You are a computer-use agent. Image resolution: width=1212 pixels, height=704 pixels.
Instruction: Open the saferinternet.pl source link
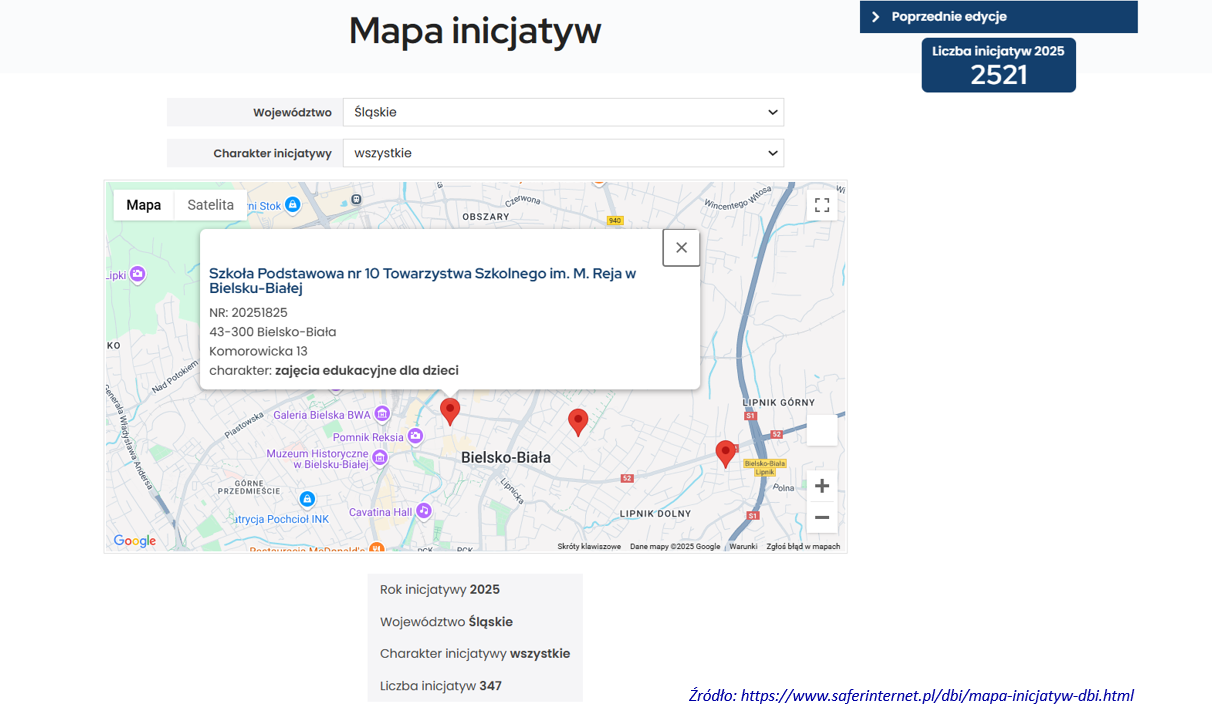[x=937, y=695]
